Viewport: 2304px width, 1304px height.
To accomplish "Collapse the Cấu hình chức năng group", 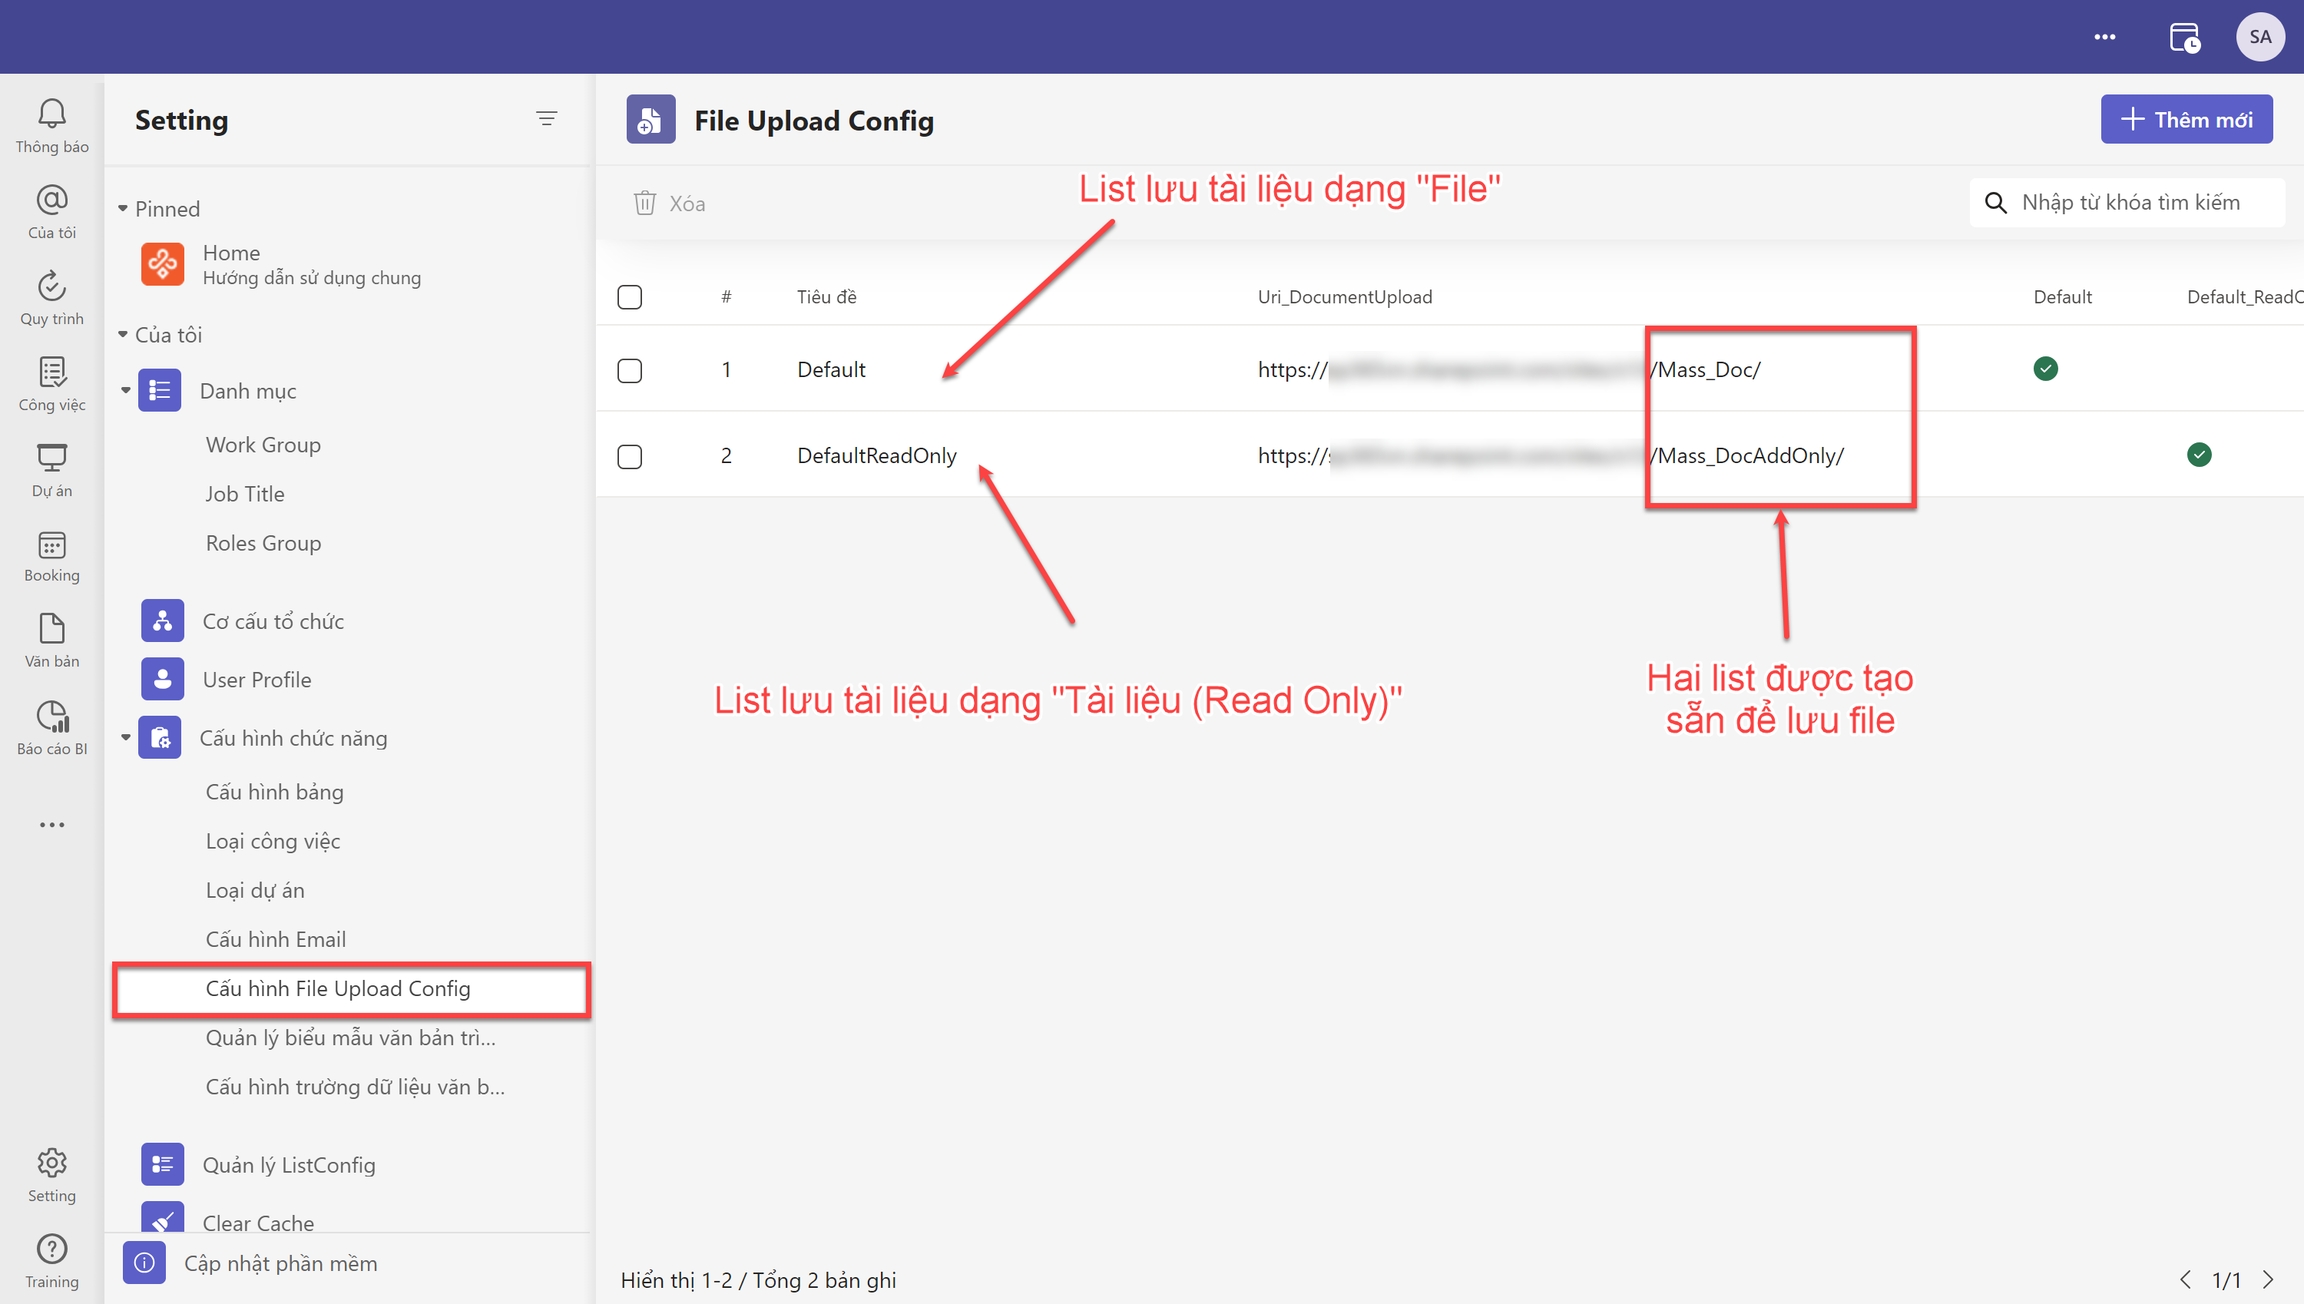I will point(126,738).
